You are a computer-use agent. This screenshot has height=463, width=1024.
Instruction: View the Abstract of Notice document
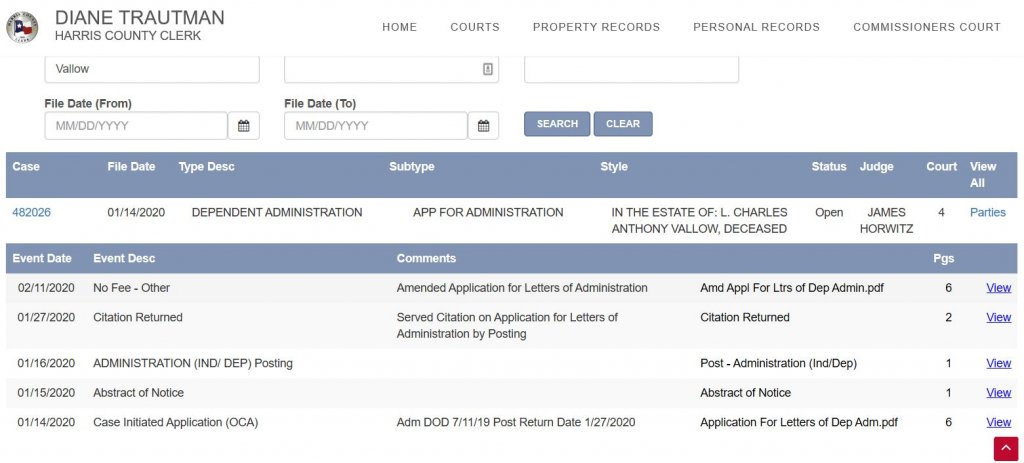tap(998, 393)
